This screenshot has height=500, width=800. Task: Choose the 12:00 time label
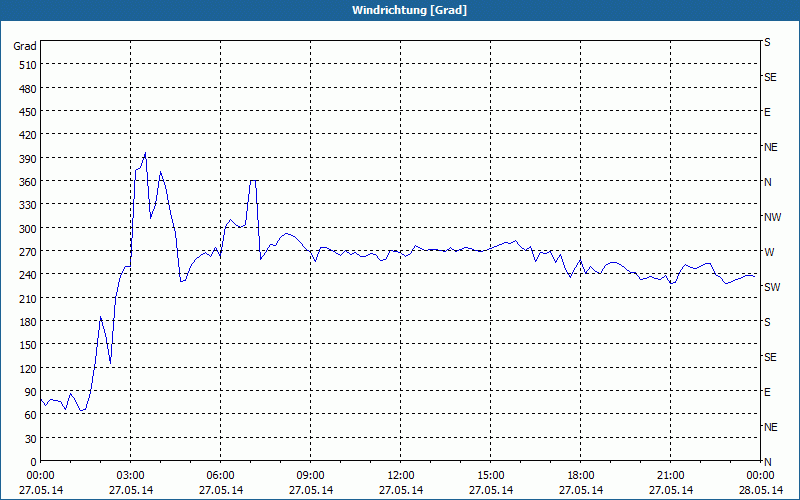pos(401,476)
